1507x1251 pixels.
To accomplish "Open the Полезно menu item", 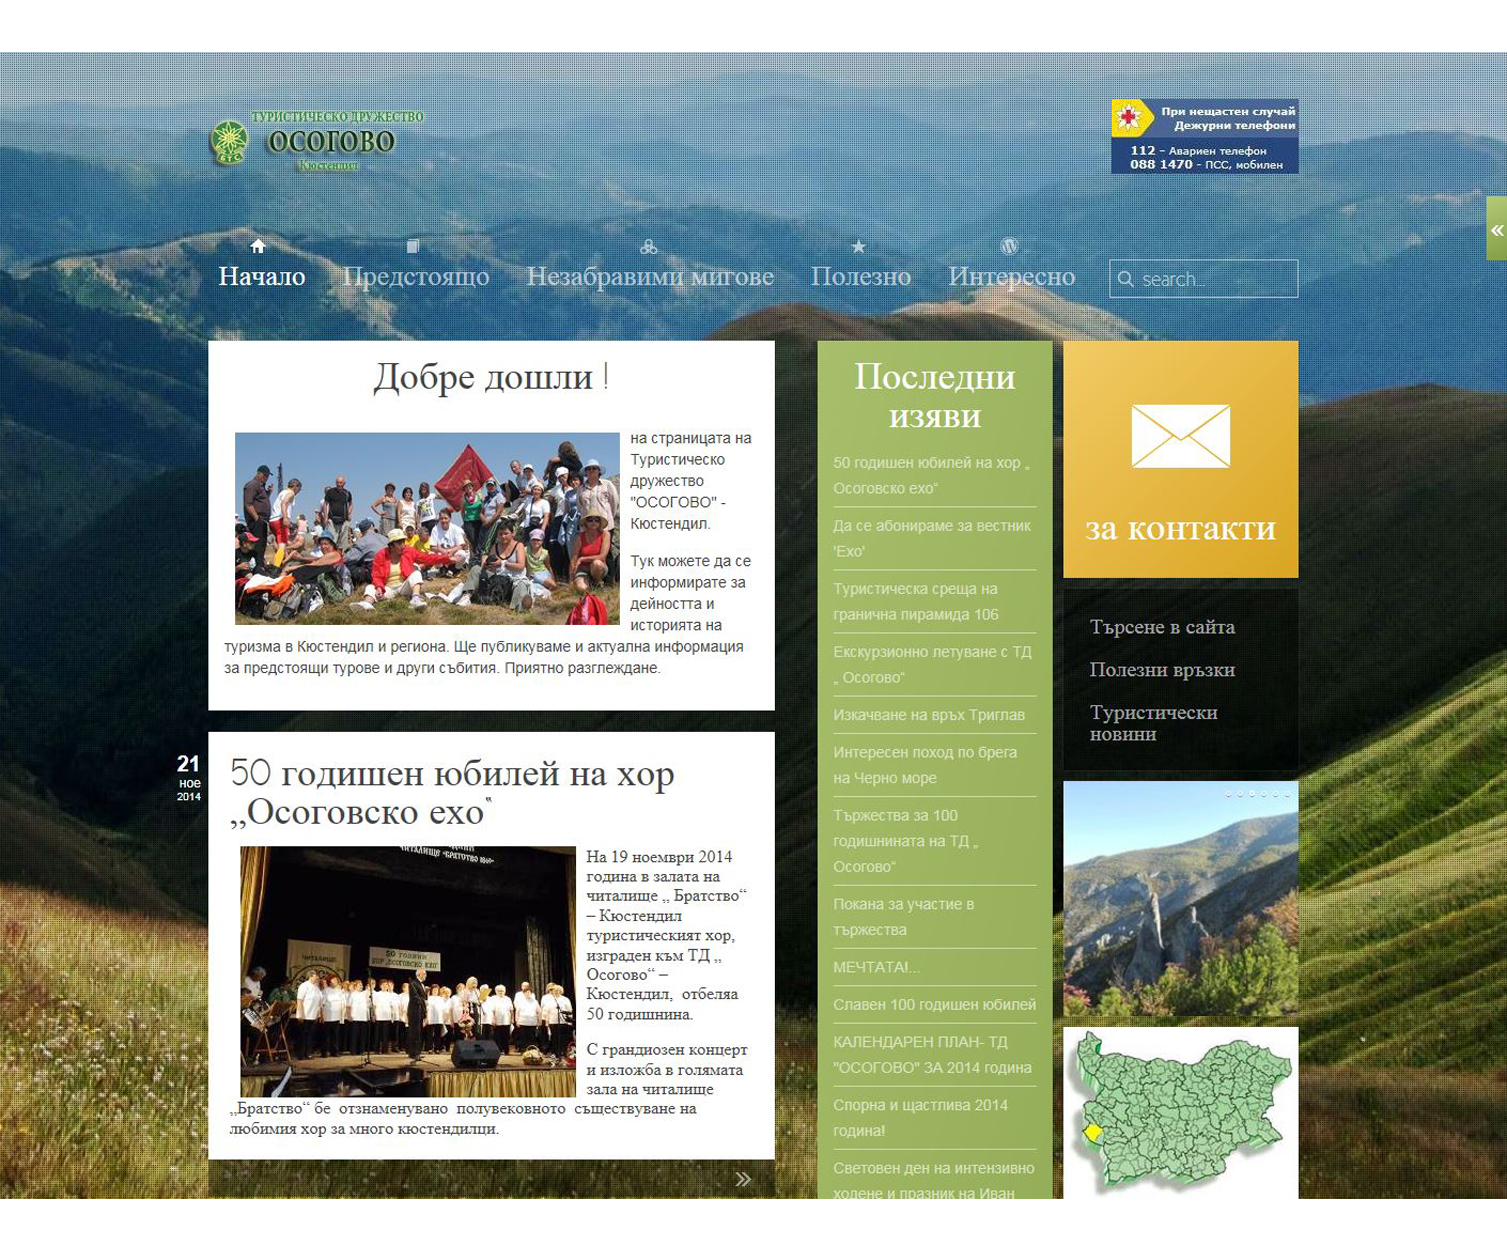I will (x=861, y=277).
